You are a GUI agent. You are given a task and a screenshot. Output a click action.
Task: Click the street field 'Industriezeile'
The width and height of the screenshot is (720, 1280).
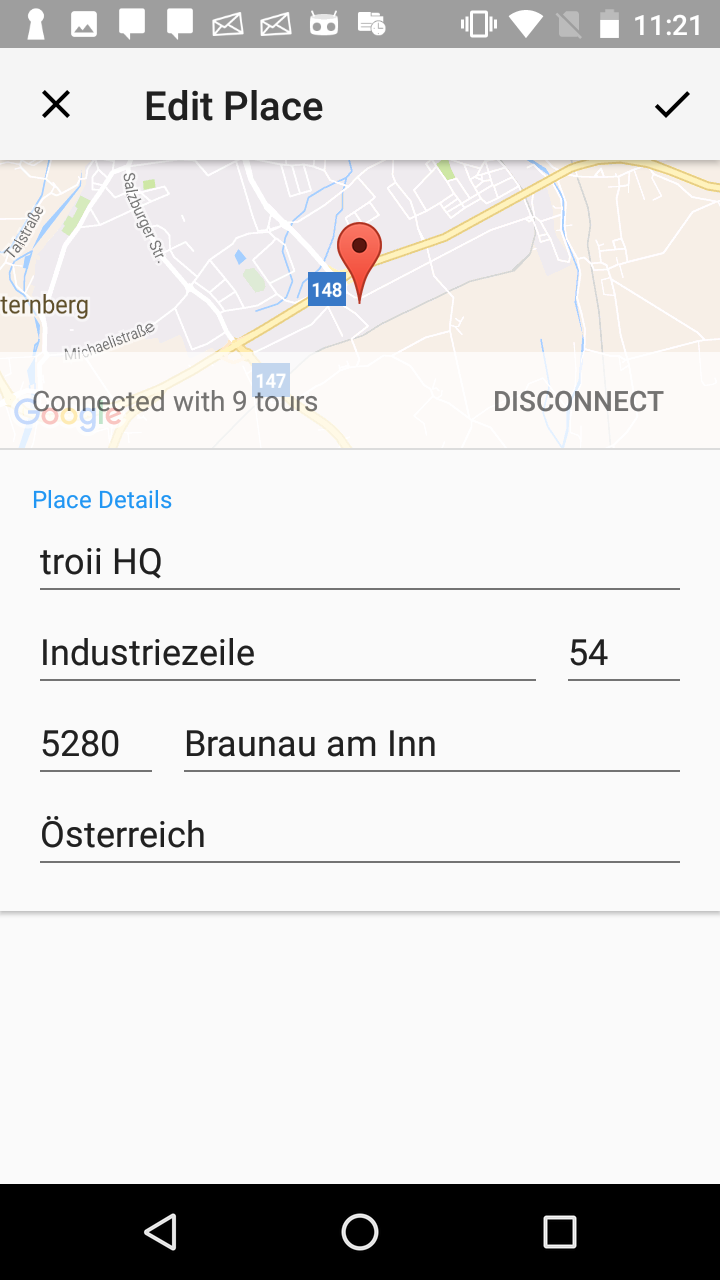[x=287, y=653]
